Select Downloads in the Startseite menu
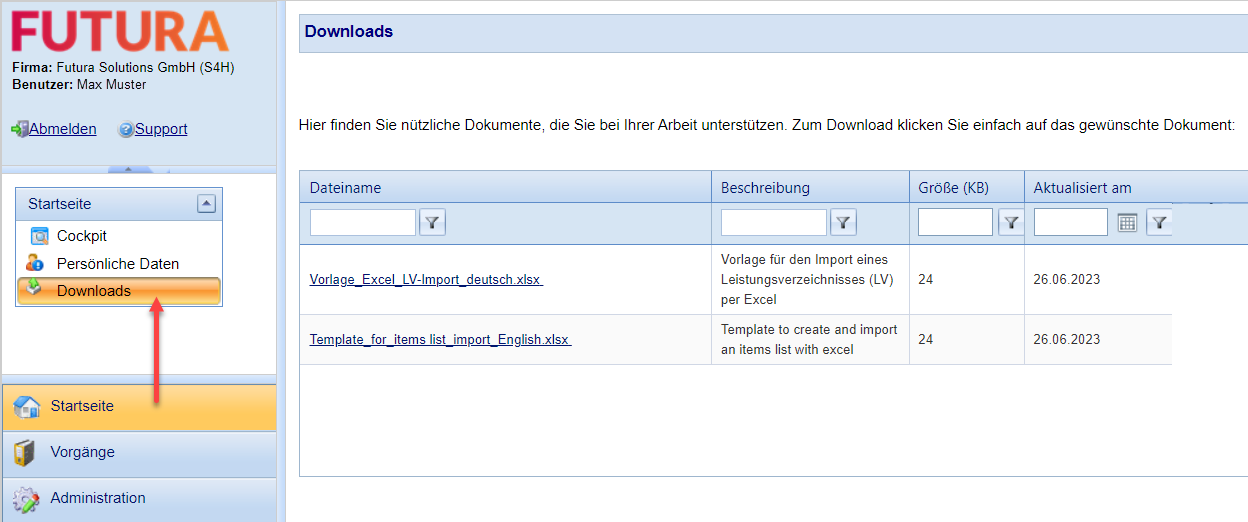Viewport: 1248px width, 522px height. tap(94, 291)
